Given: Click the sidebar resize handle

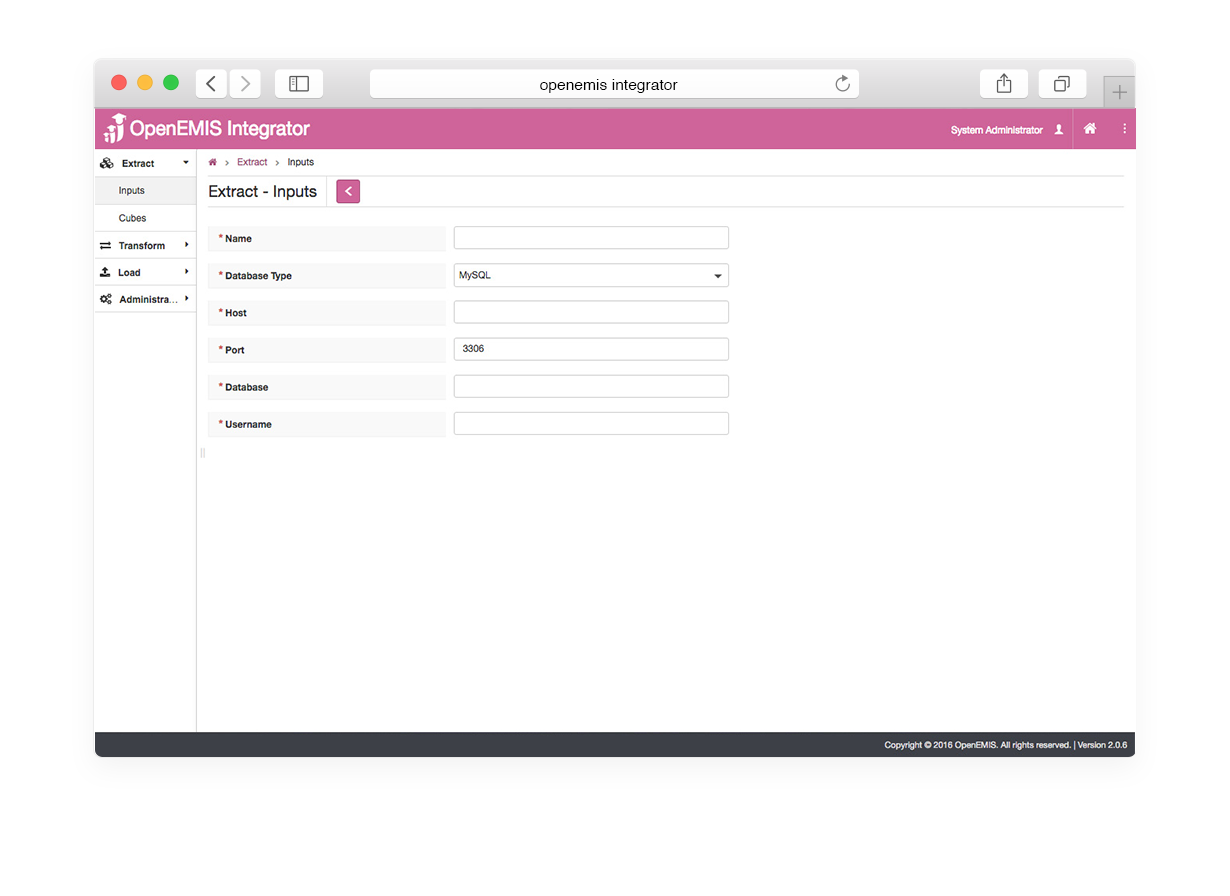Looking at the screenshot, I should (x=202, y=453).
